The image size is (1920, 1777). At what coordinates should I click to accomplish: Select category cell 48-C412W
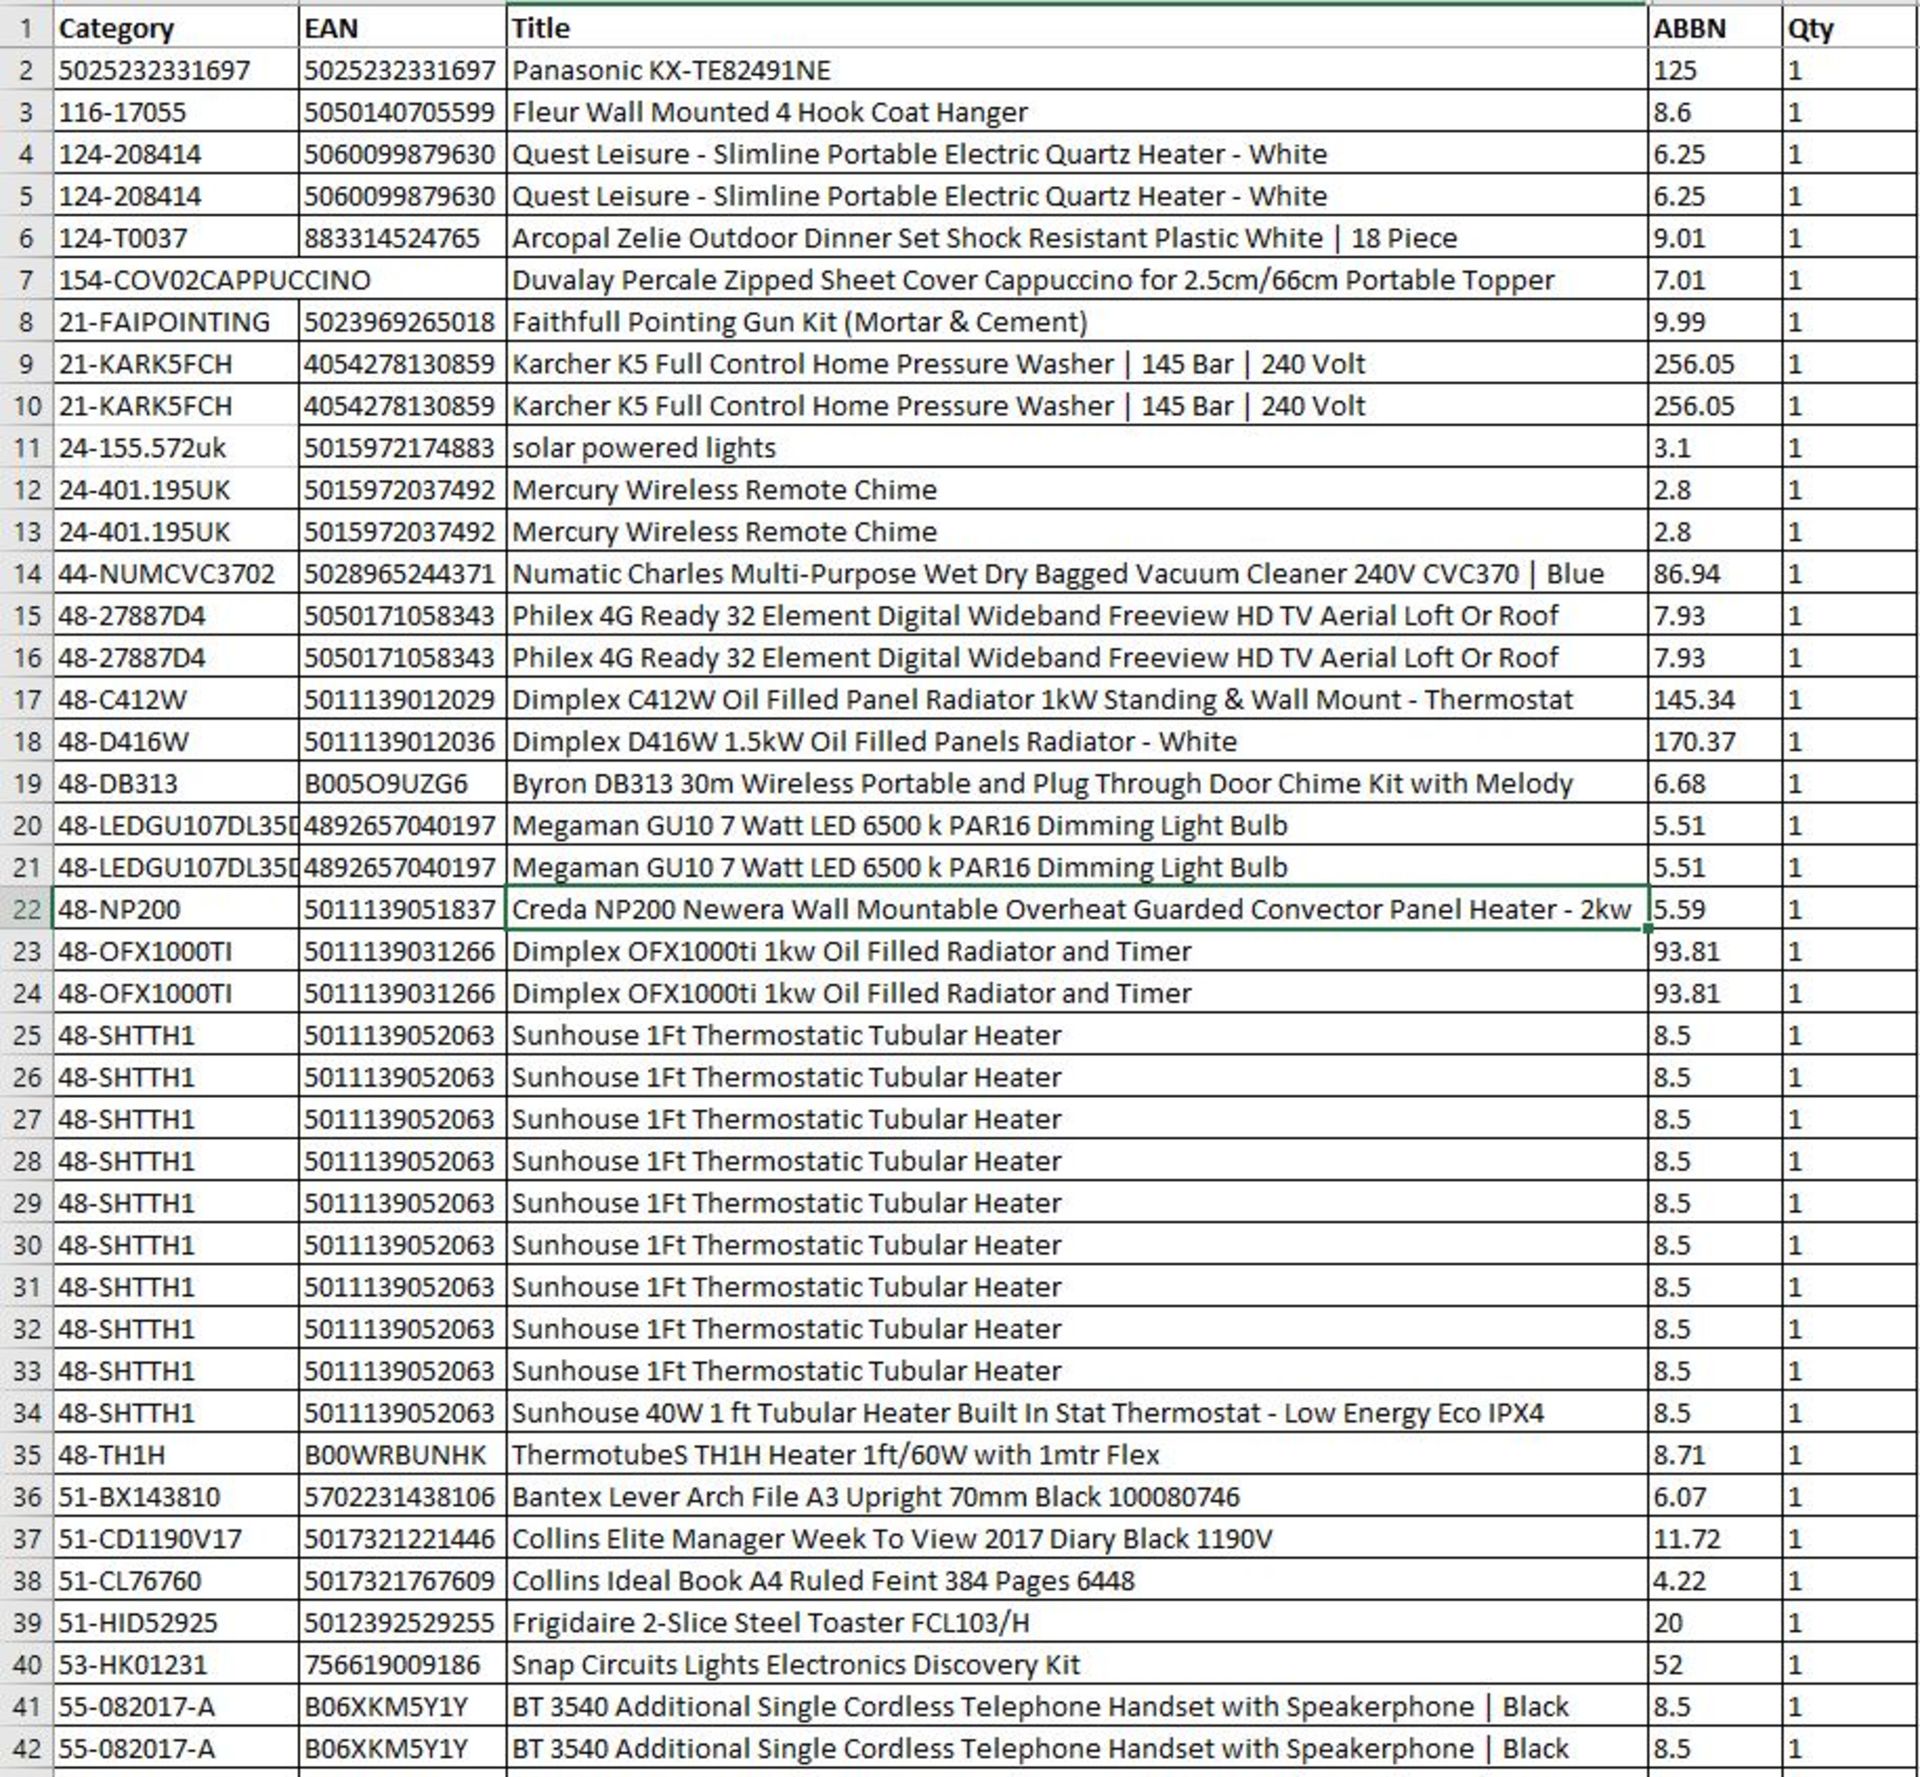point(176,700)
